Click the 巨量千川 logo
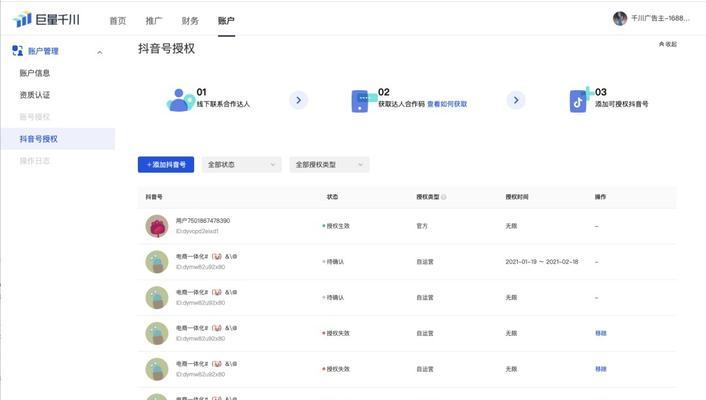Viewport: 706px width, 400px height. pos(47,19)
